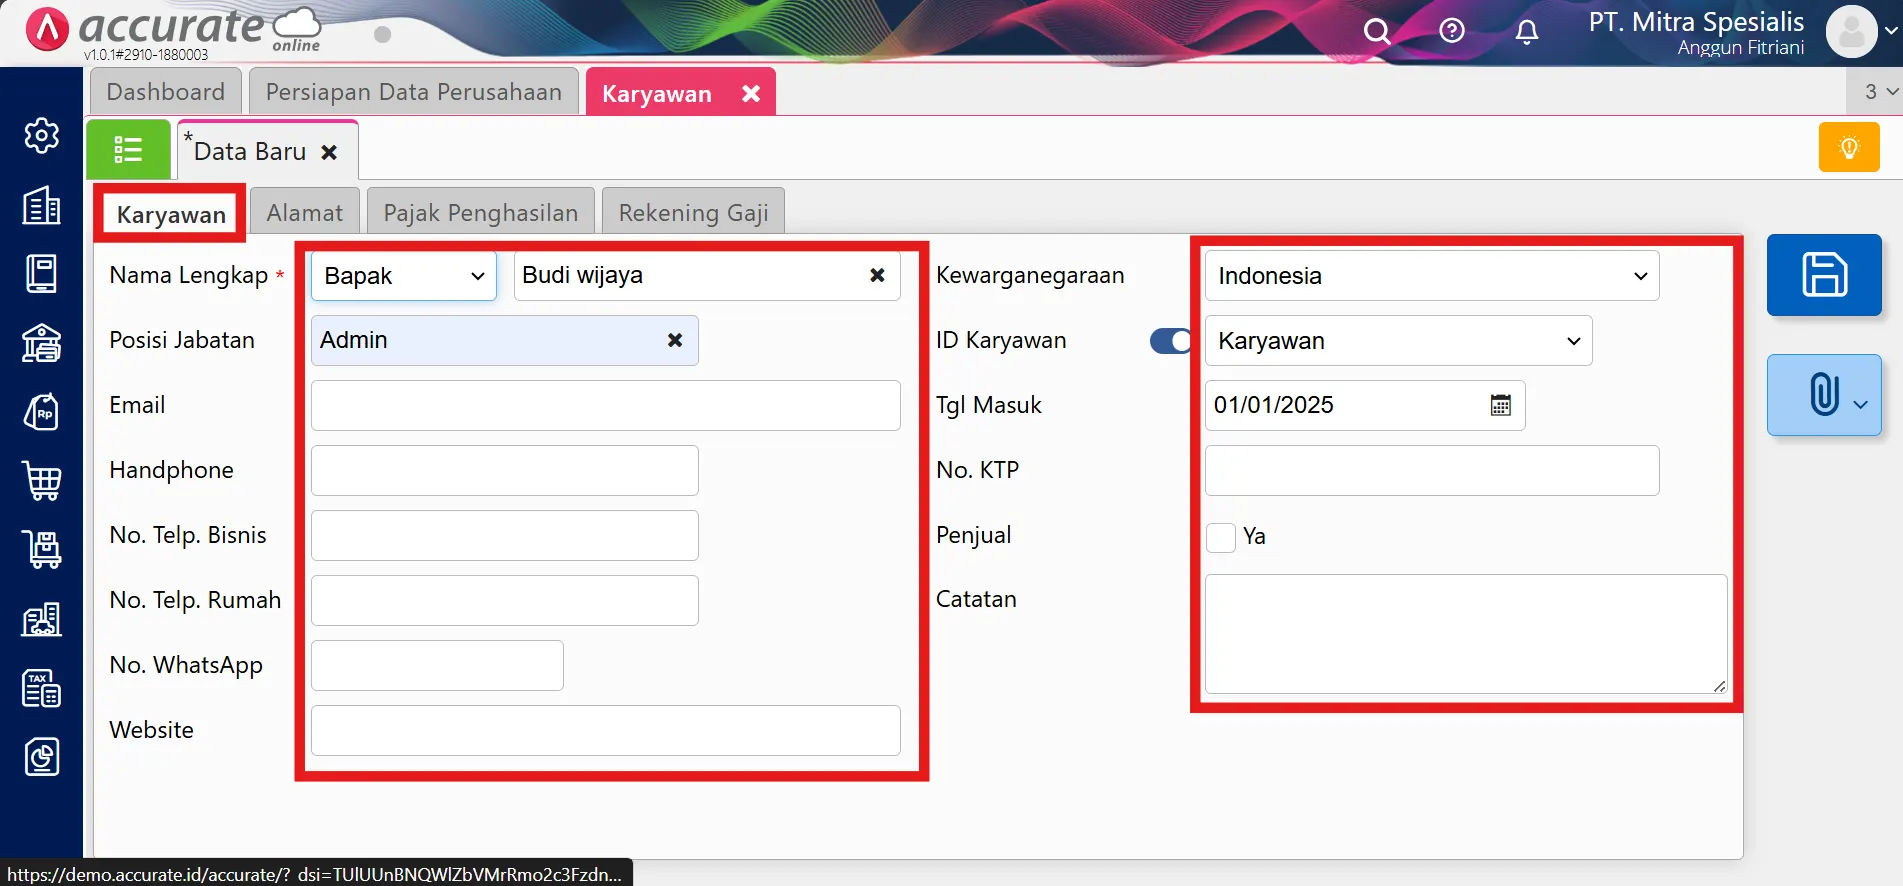
Task: Toggle the ID Karyawan automatic switch
Action: (1169, 341)
